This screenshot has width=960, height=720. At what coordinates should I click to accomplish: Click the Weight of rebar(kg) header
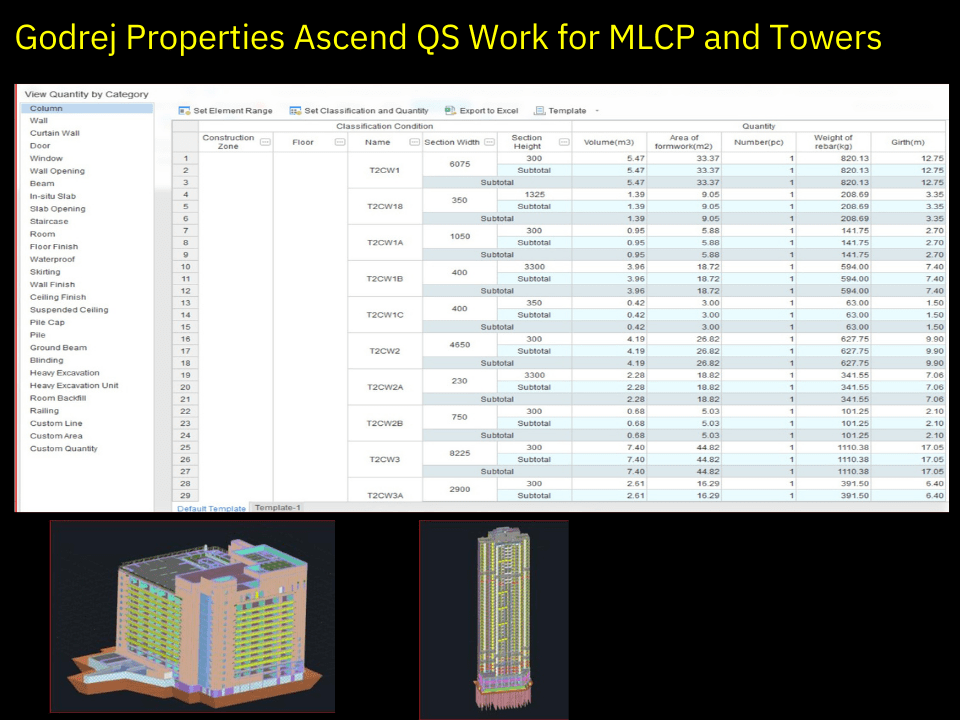(x=833, y=142)
